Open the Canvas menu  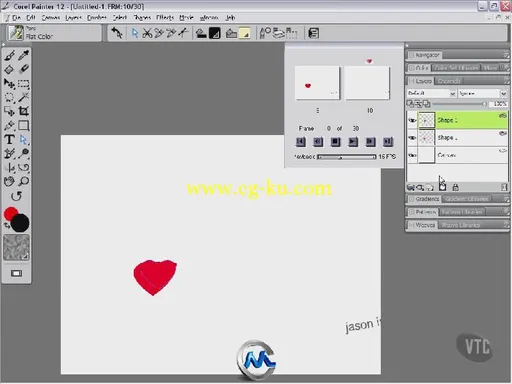pyautogui.click(x=51, y=18)
